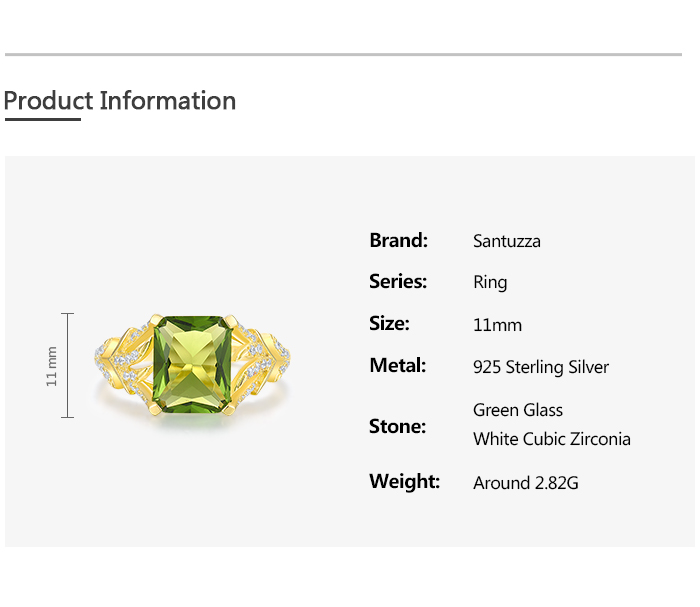This screenshot has width=700, height=607.
Task: Select the Stone: label
Action: tap(397, 427)
